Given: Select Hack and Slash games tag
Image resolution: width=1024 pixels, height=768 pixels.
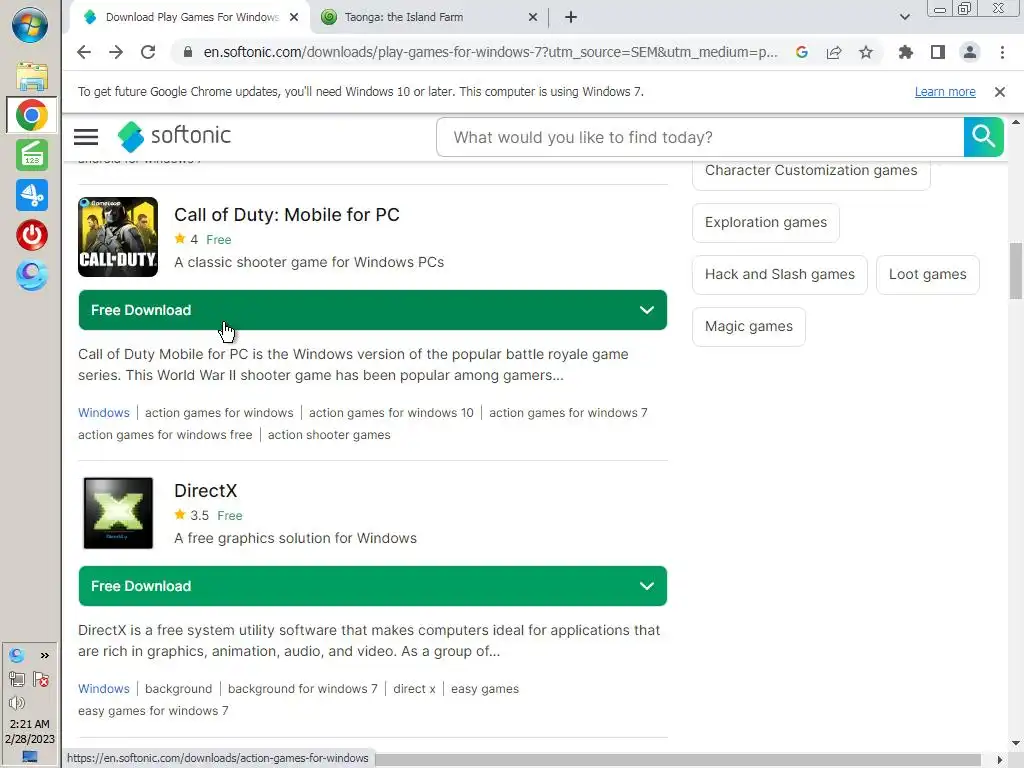Looking at the screenshot, I should pos(780,275).
